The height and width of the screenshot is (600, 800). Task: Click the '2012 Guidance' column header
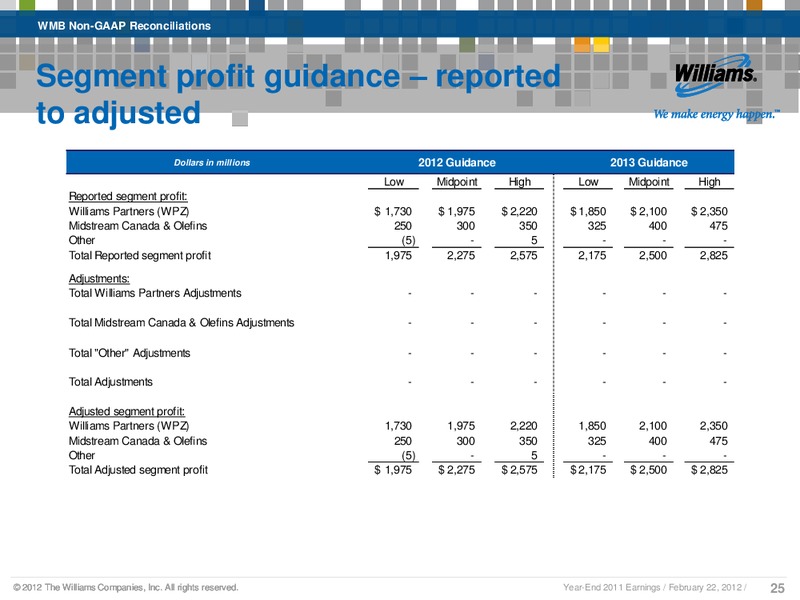457,162
